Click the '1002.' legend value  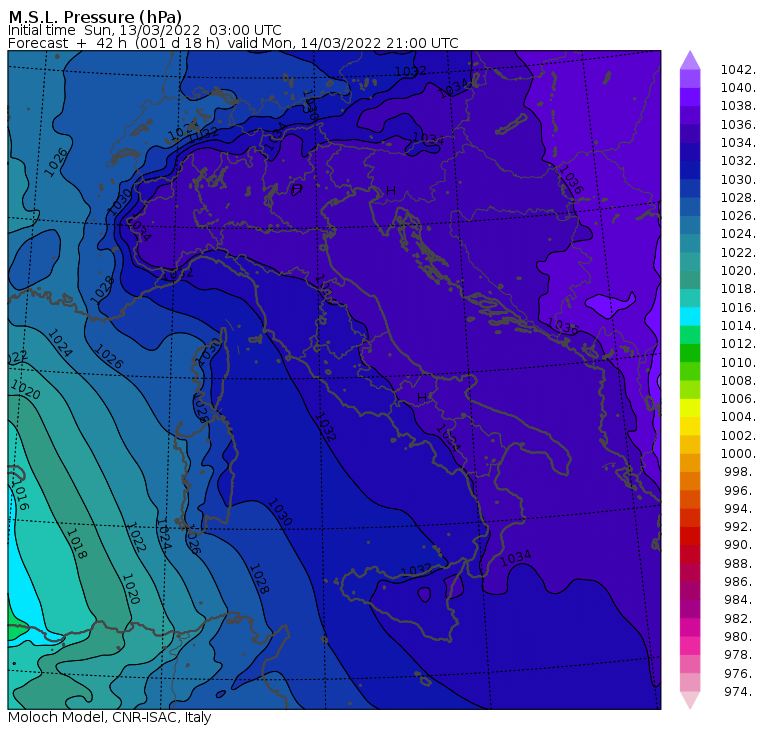[738, 435]
